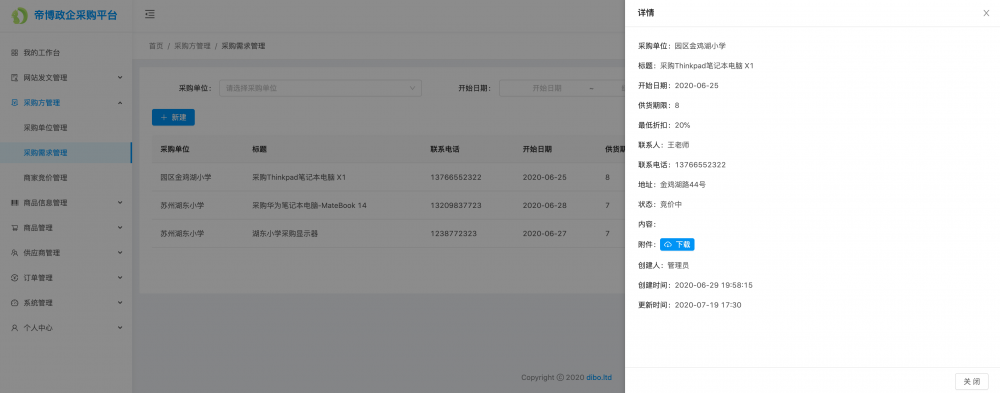
Task: Click phone number 13209837723 cell
Action: click(x=456, y=205)
